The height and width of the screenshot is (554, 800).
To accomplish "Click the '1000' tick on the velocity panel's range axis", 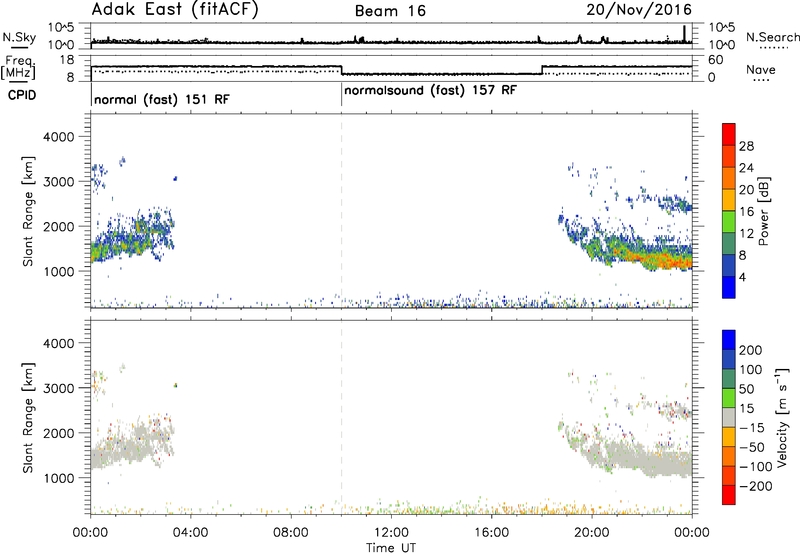I will pos(58,478).
